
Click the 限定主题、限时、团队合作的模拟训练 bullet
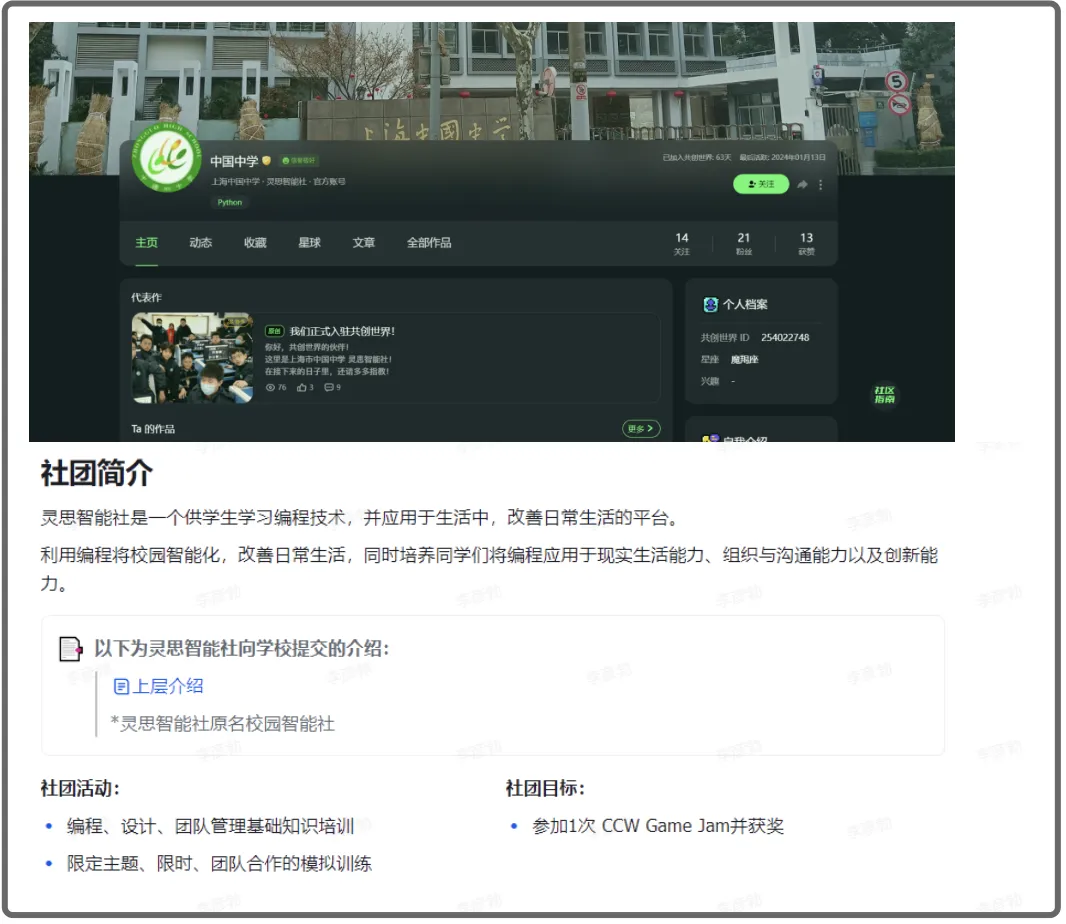coord(220,864)
